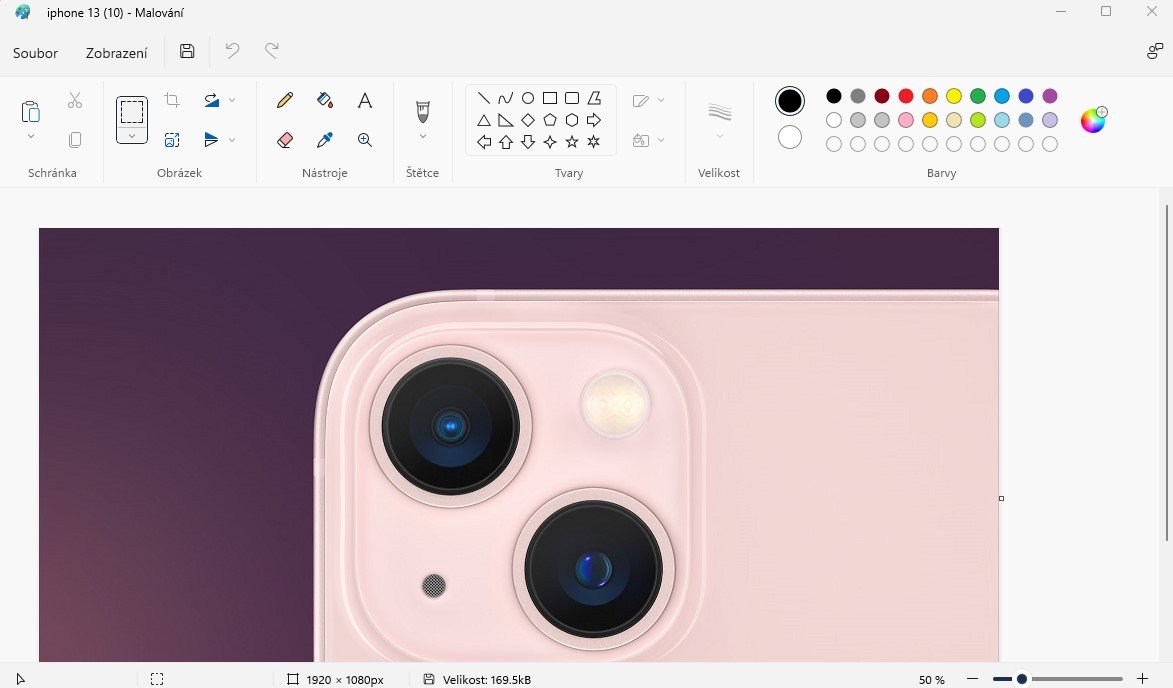Select the Fill bucket tool
Image resolution: width=1173 pixels, height=688 pixels.
pyautogui.click(x=325, y=100)
